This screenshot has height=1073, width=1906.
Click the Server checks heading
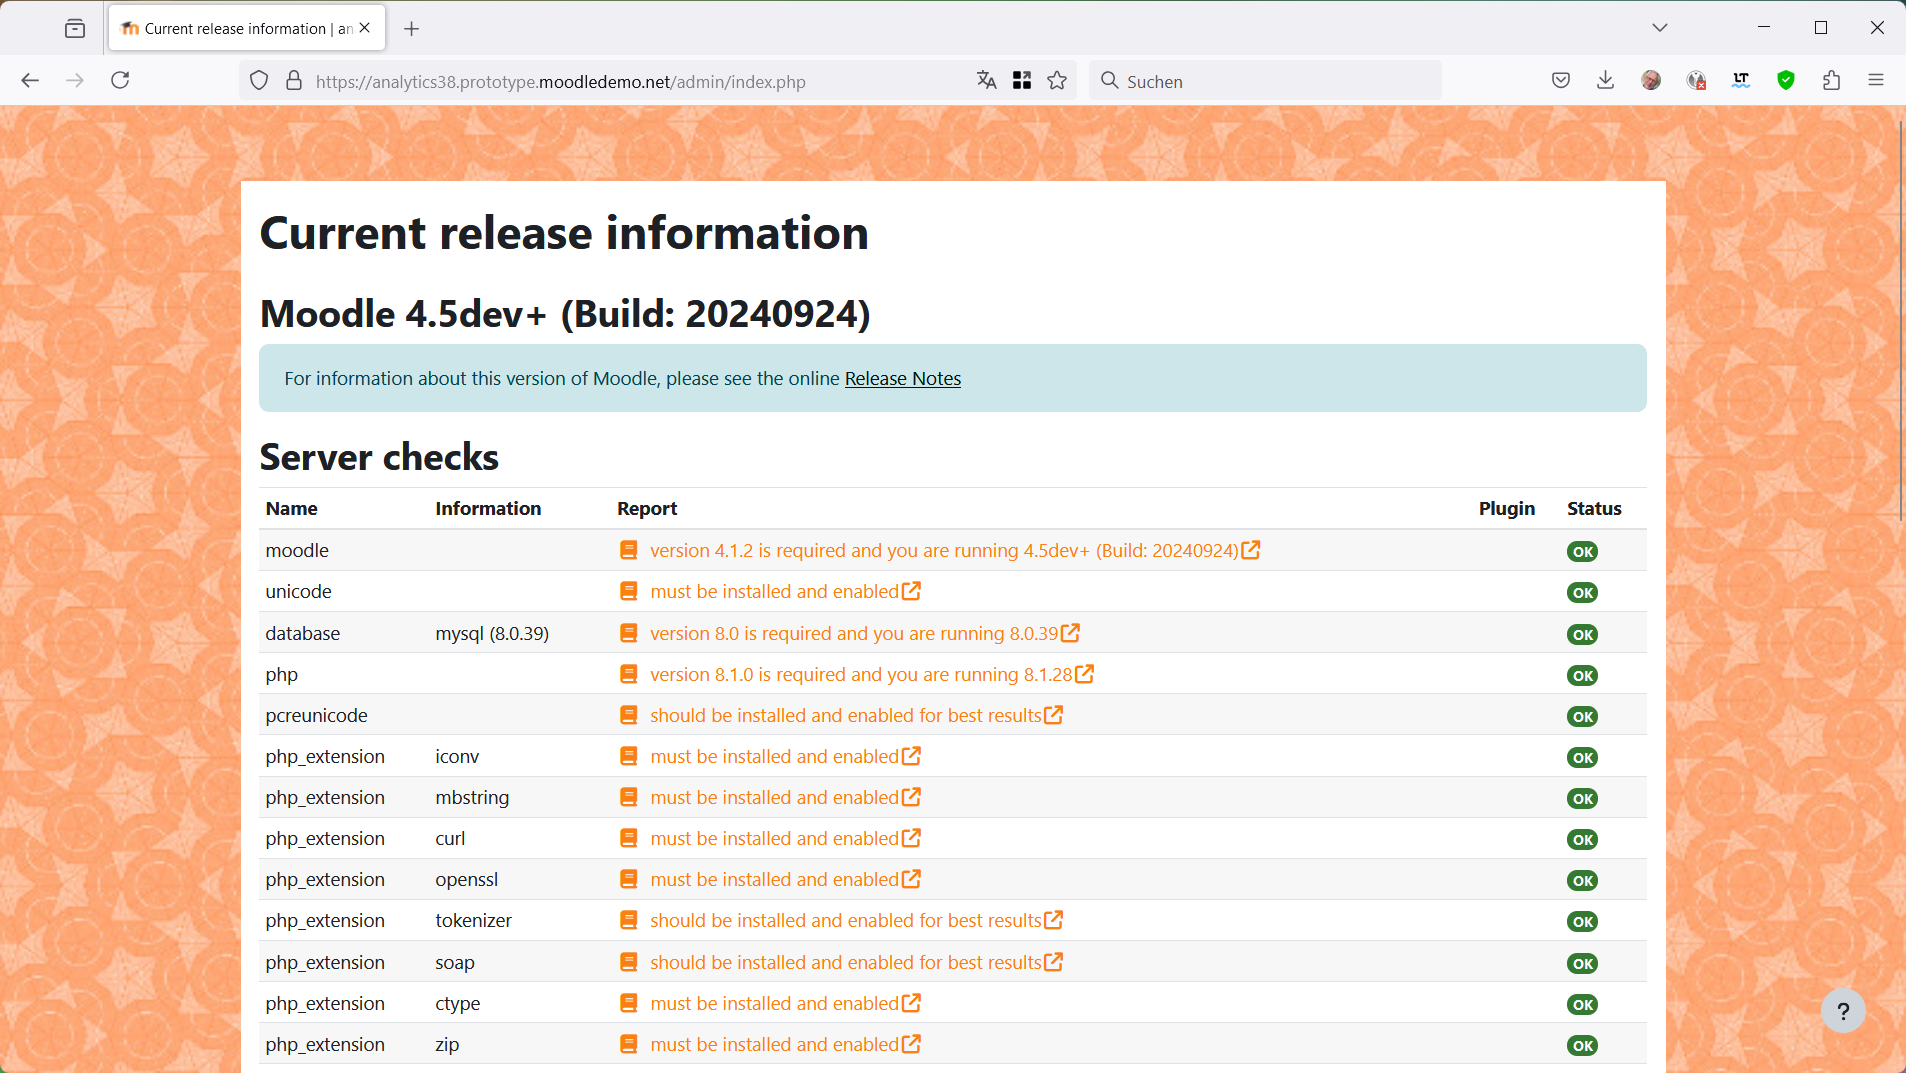379,458
